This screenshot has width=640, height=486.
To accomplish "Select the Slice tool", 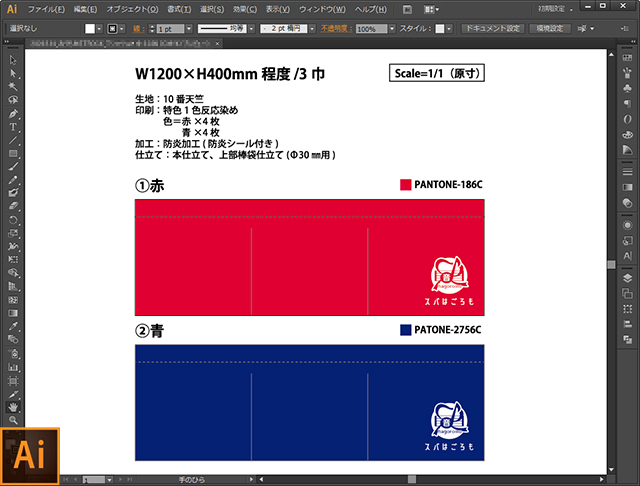I will pyautogui.click(x=13, y=394).
